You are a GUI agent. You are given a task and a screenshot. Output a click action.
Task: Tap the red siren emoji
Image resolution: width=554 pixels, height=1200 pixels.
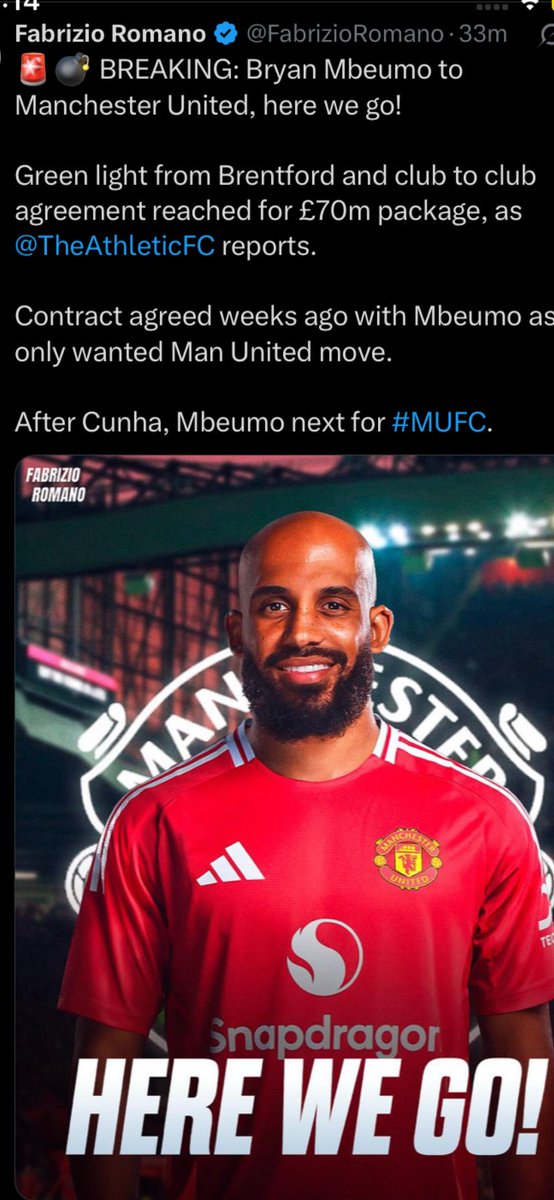[33, 72]
